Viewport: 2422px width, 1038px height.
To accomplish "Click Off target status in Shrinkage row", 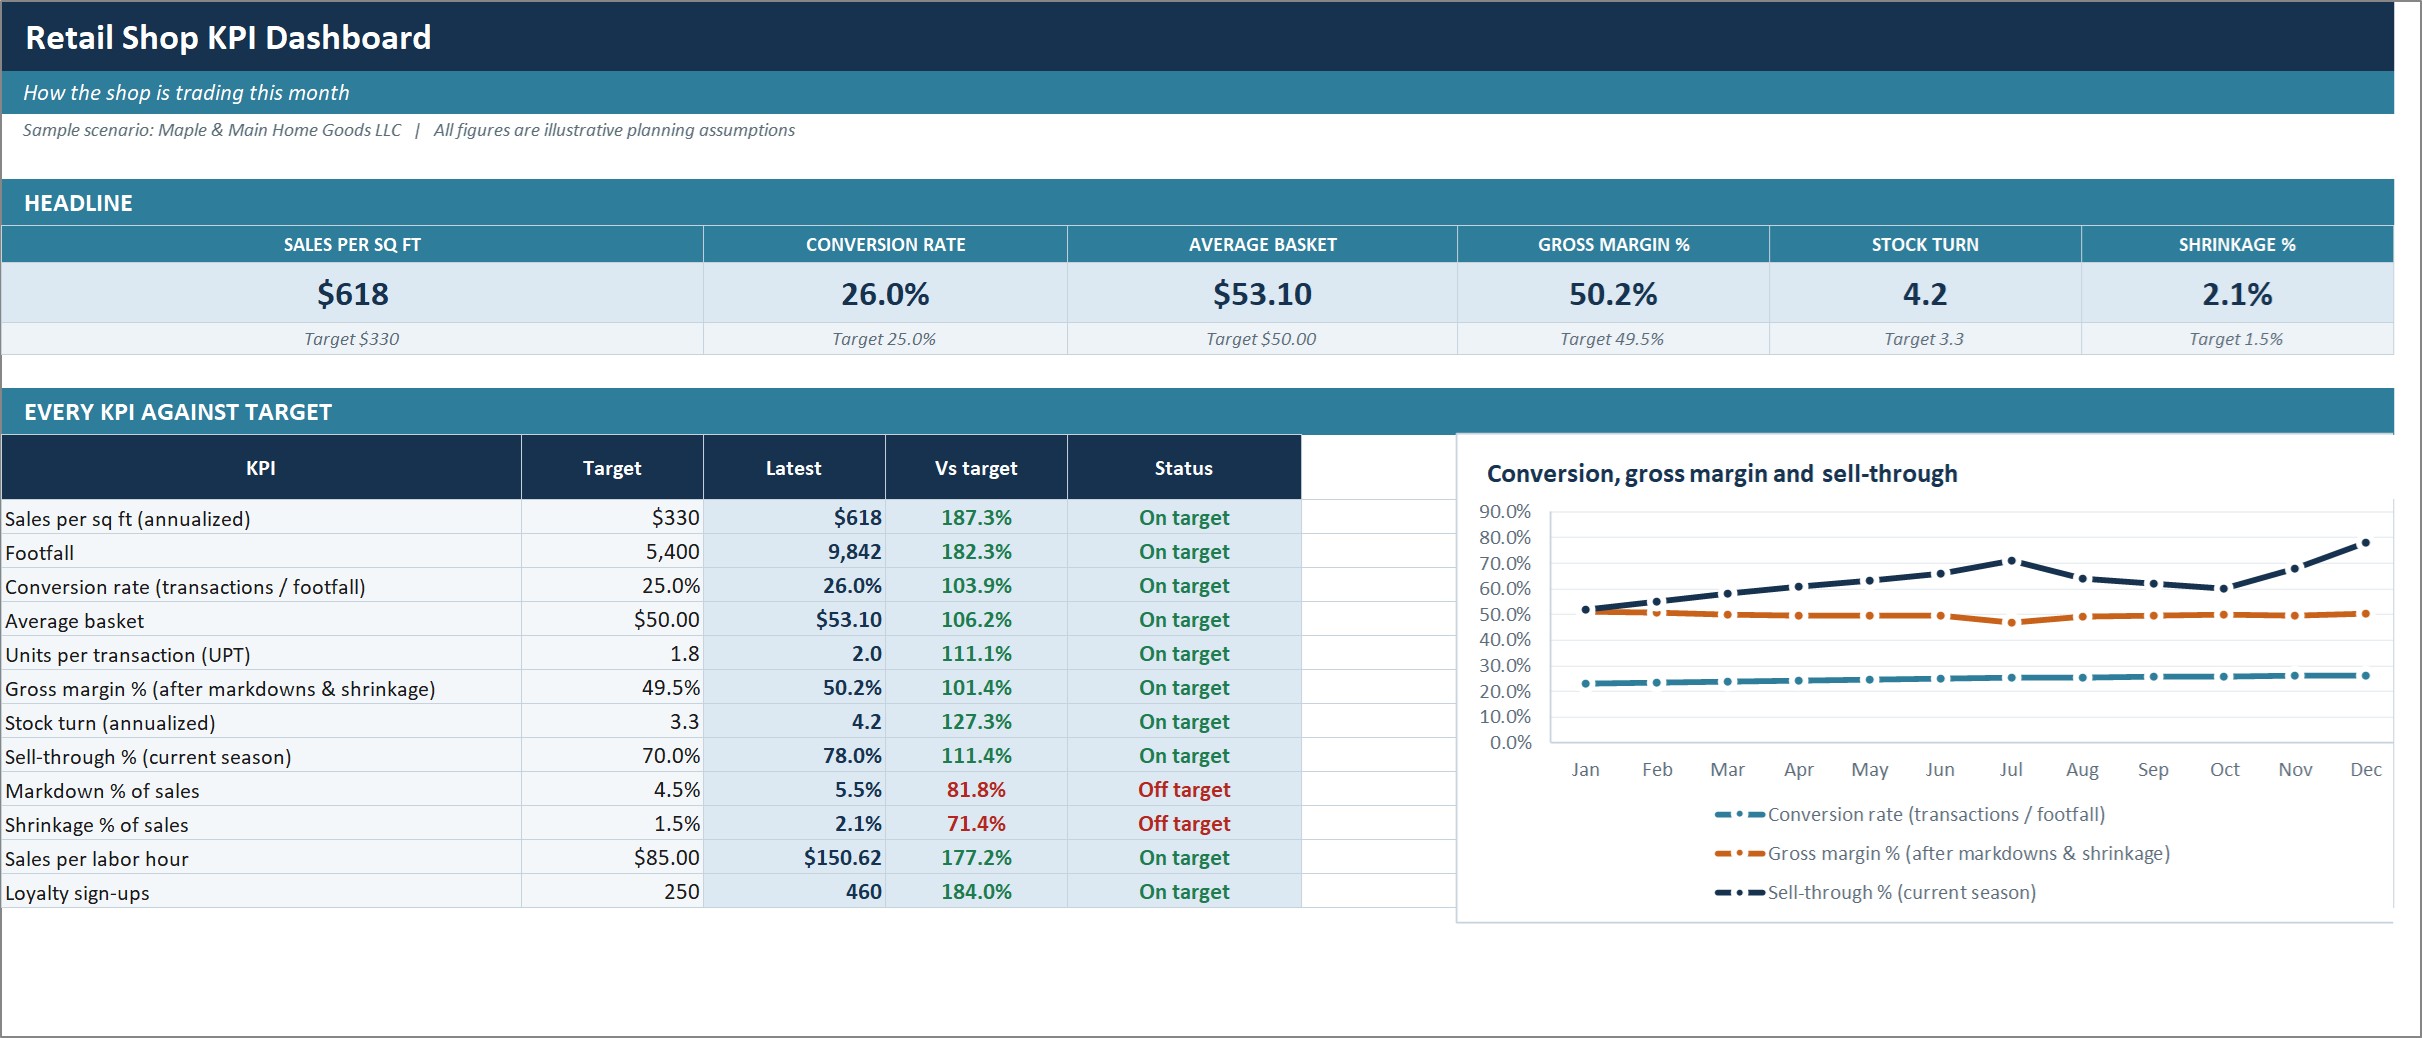I will pyautogui.click(x=1184, y=824).
